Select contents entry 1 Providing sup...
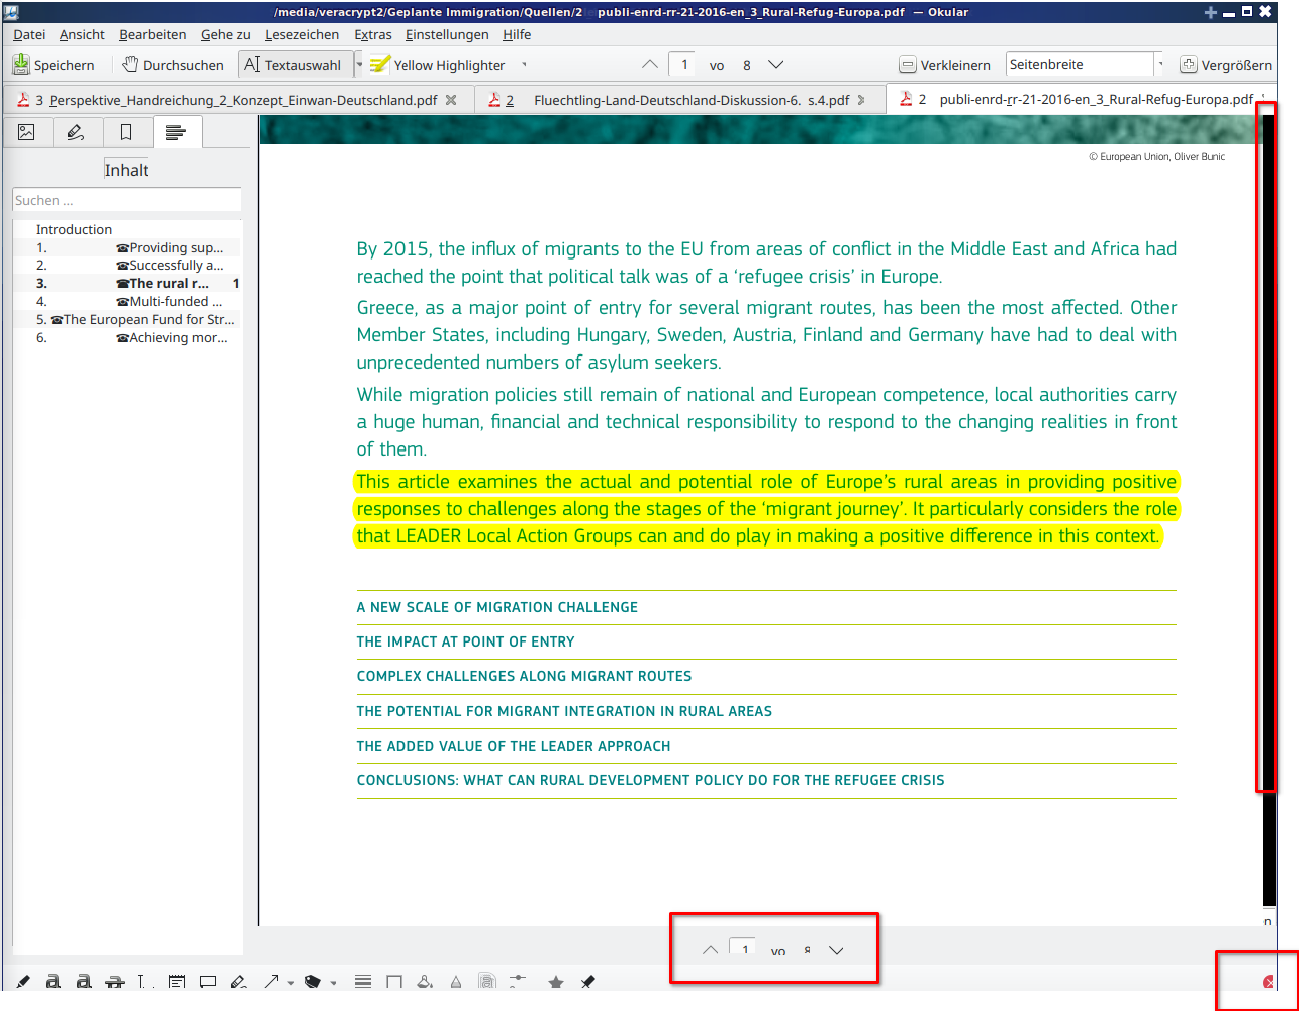 pyautogui.click(x=129, y=247)
